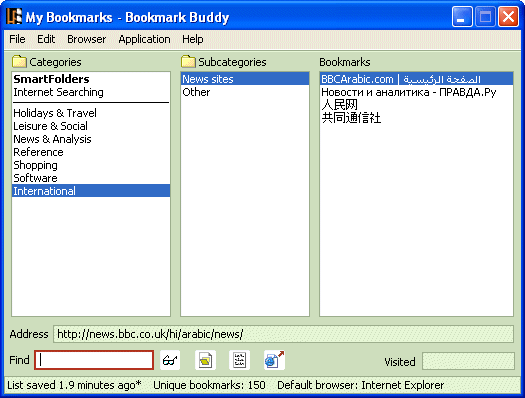
Task: Click into the Find input field
Action: 94,360
